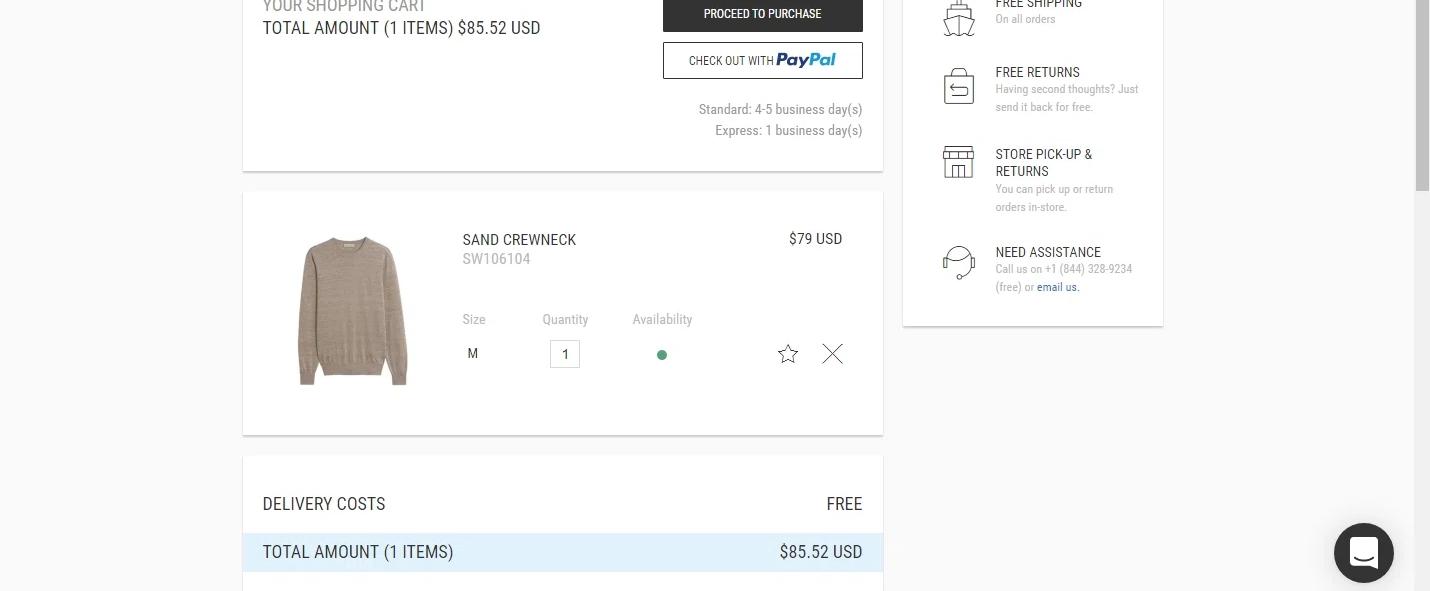The height and width of the screenshot is (591, 1430).
Task: Click the Need Assistance heading
Action: click(x=1047, y=252)
